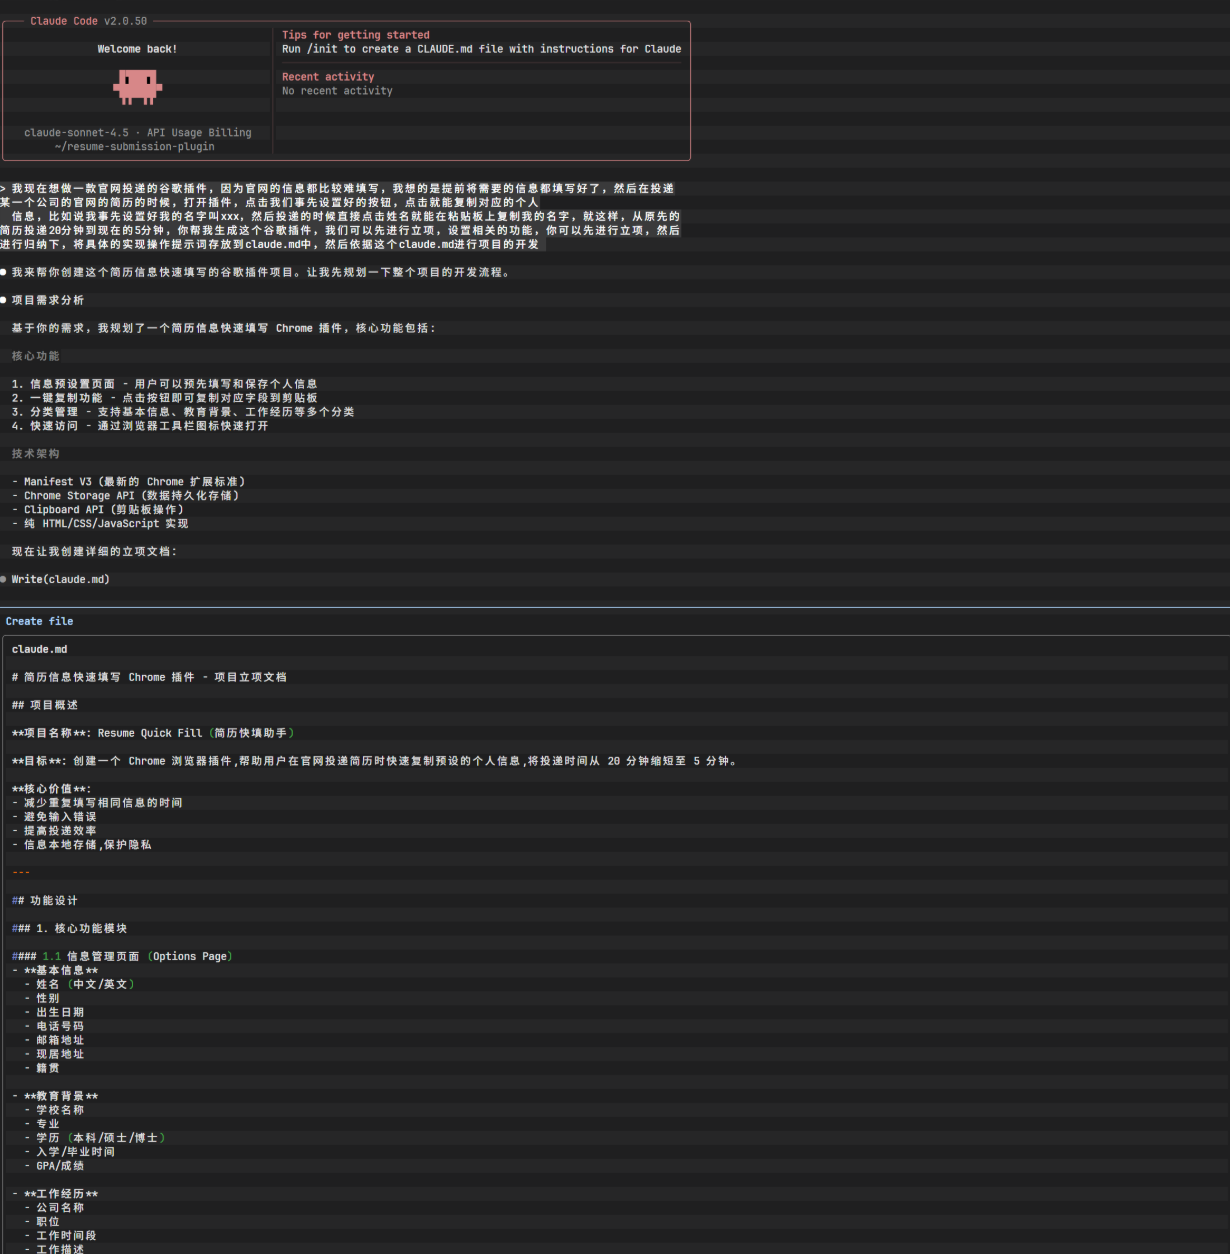Click the "Recent activity" heading
This screenshot has height=1254, width=1230.
tap(328, 77)
